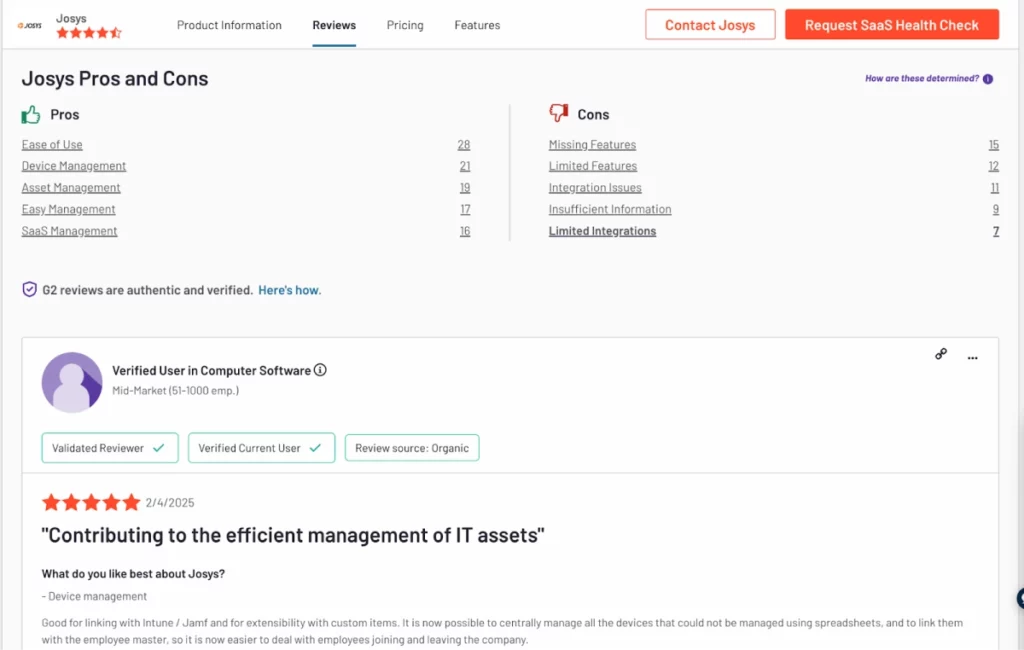Click count 12 next to Limited Features
The height and width of the screenshot is (650, 1024).
click(x=994, y=166)
